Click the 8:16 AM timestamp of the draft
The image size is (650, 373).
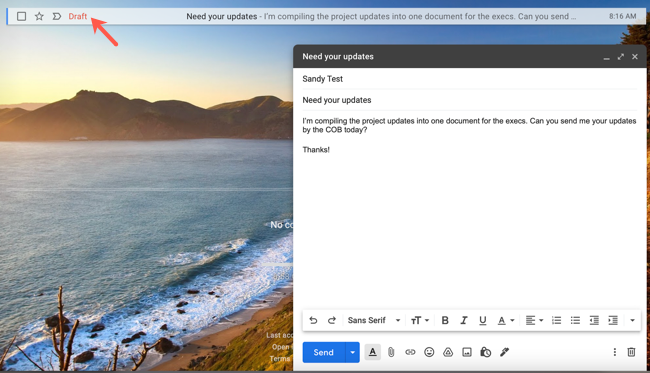point(622,16)
